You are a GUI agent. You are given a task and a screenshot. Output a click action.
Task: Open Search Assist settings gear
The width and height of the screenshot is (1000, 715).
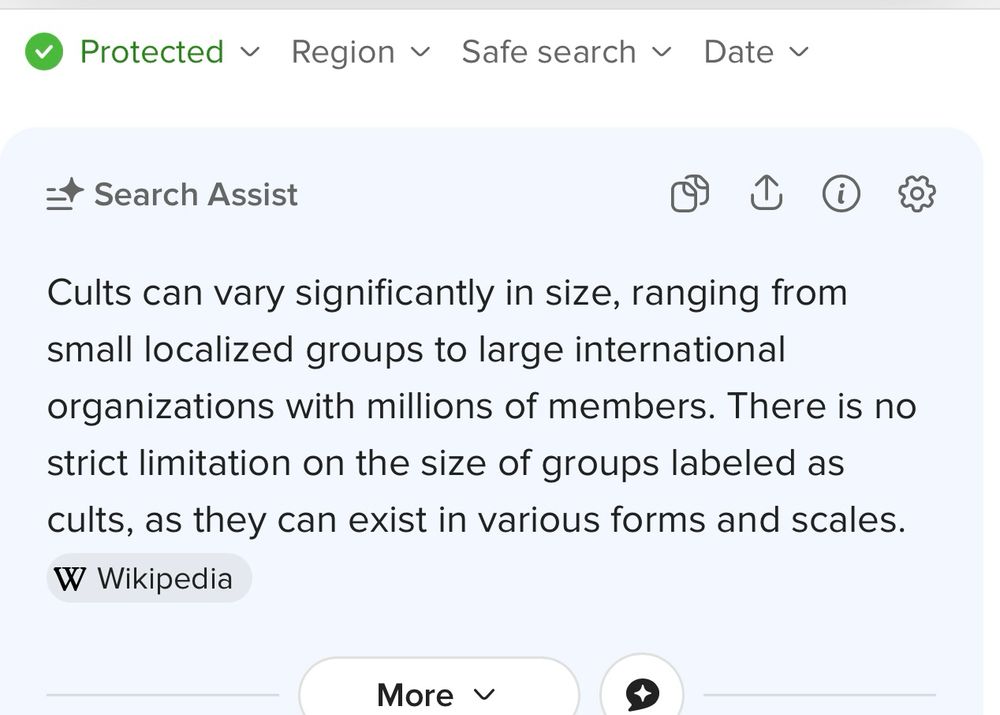(x=917, y=194)
